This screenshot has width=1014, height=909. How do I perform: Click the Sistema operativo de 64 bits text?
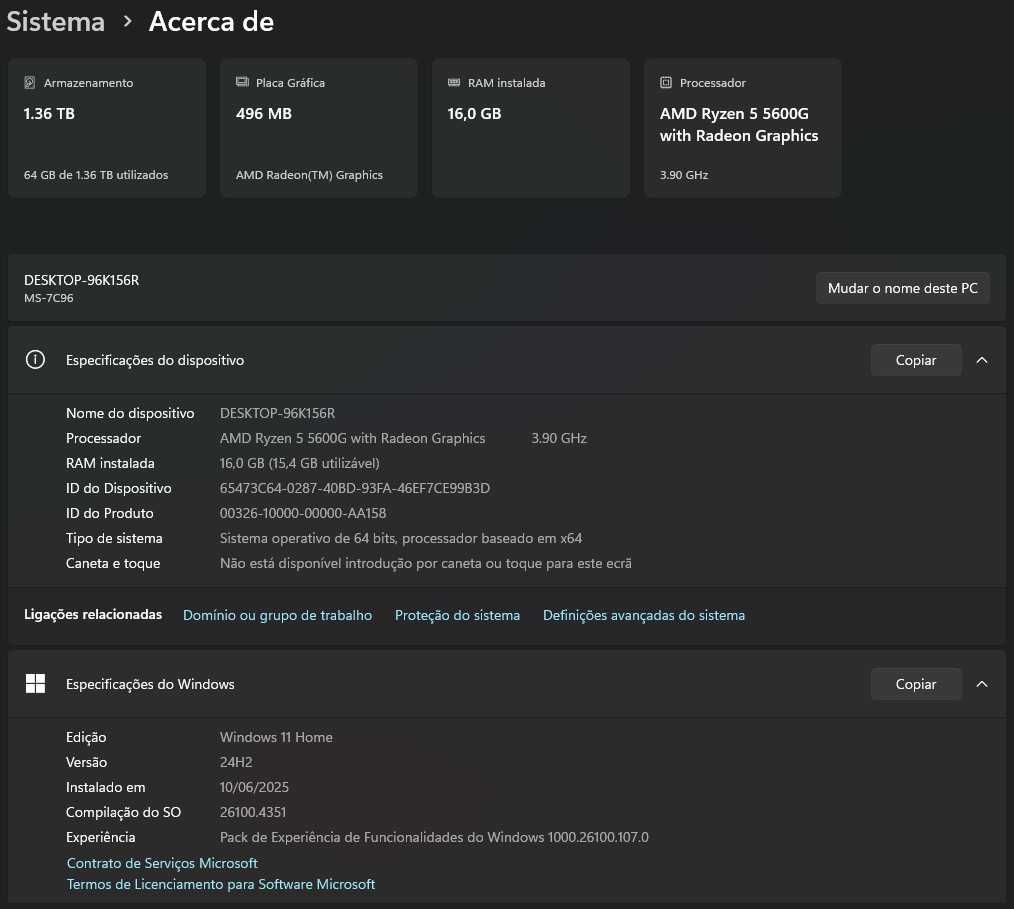pos(401,539)
